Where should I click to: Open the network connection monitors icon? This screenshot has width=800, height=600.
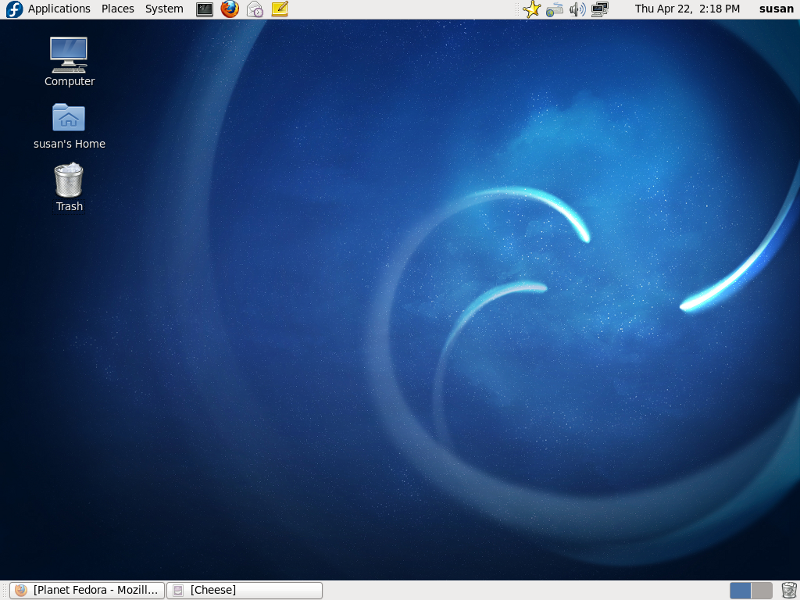[x=600, y=9]
